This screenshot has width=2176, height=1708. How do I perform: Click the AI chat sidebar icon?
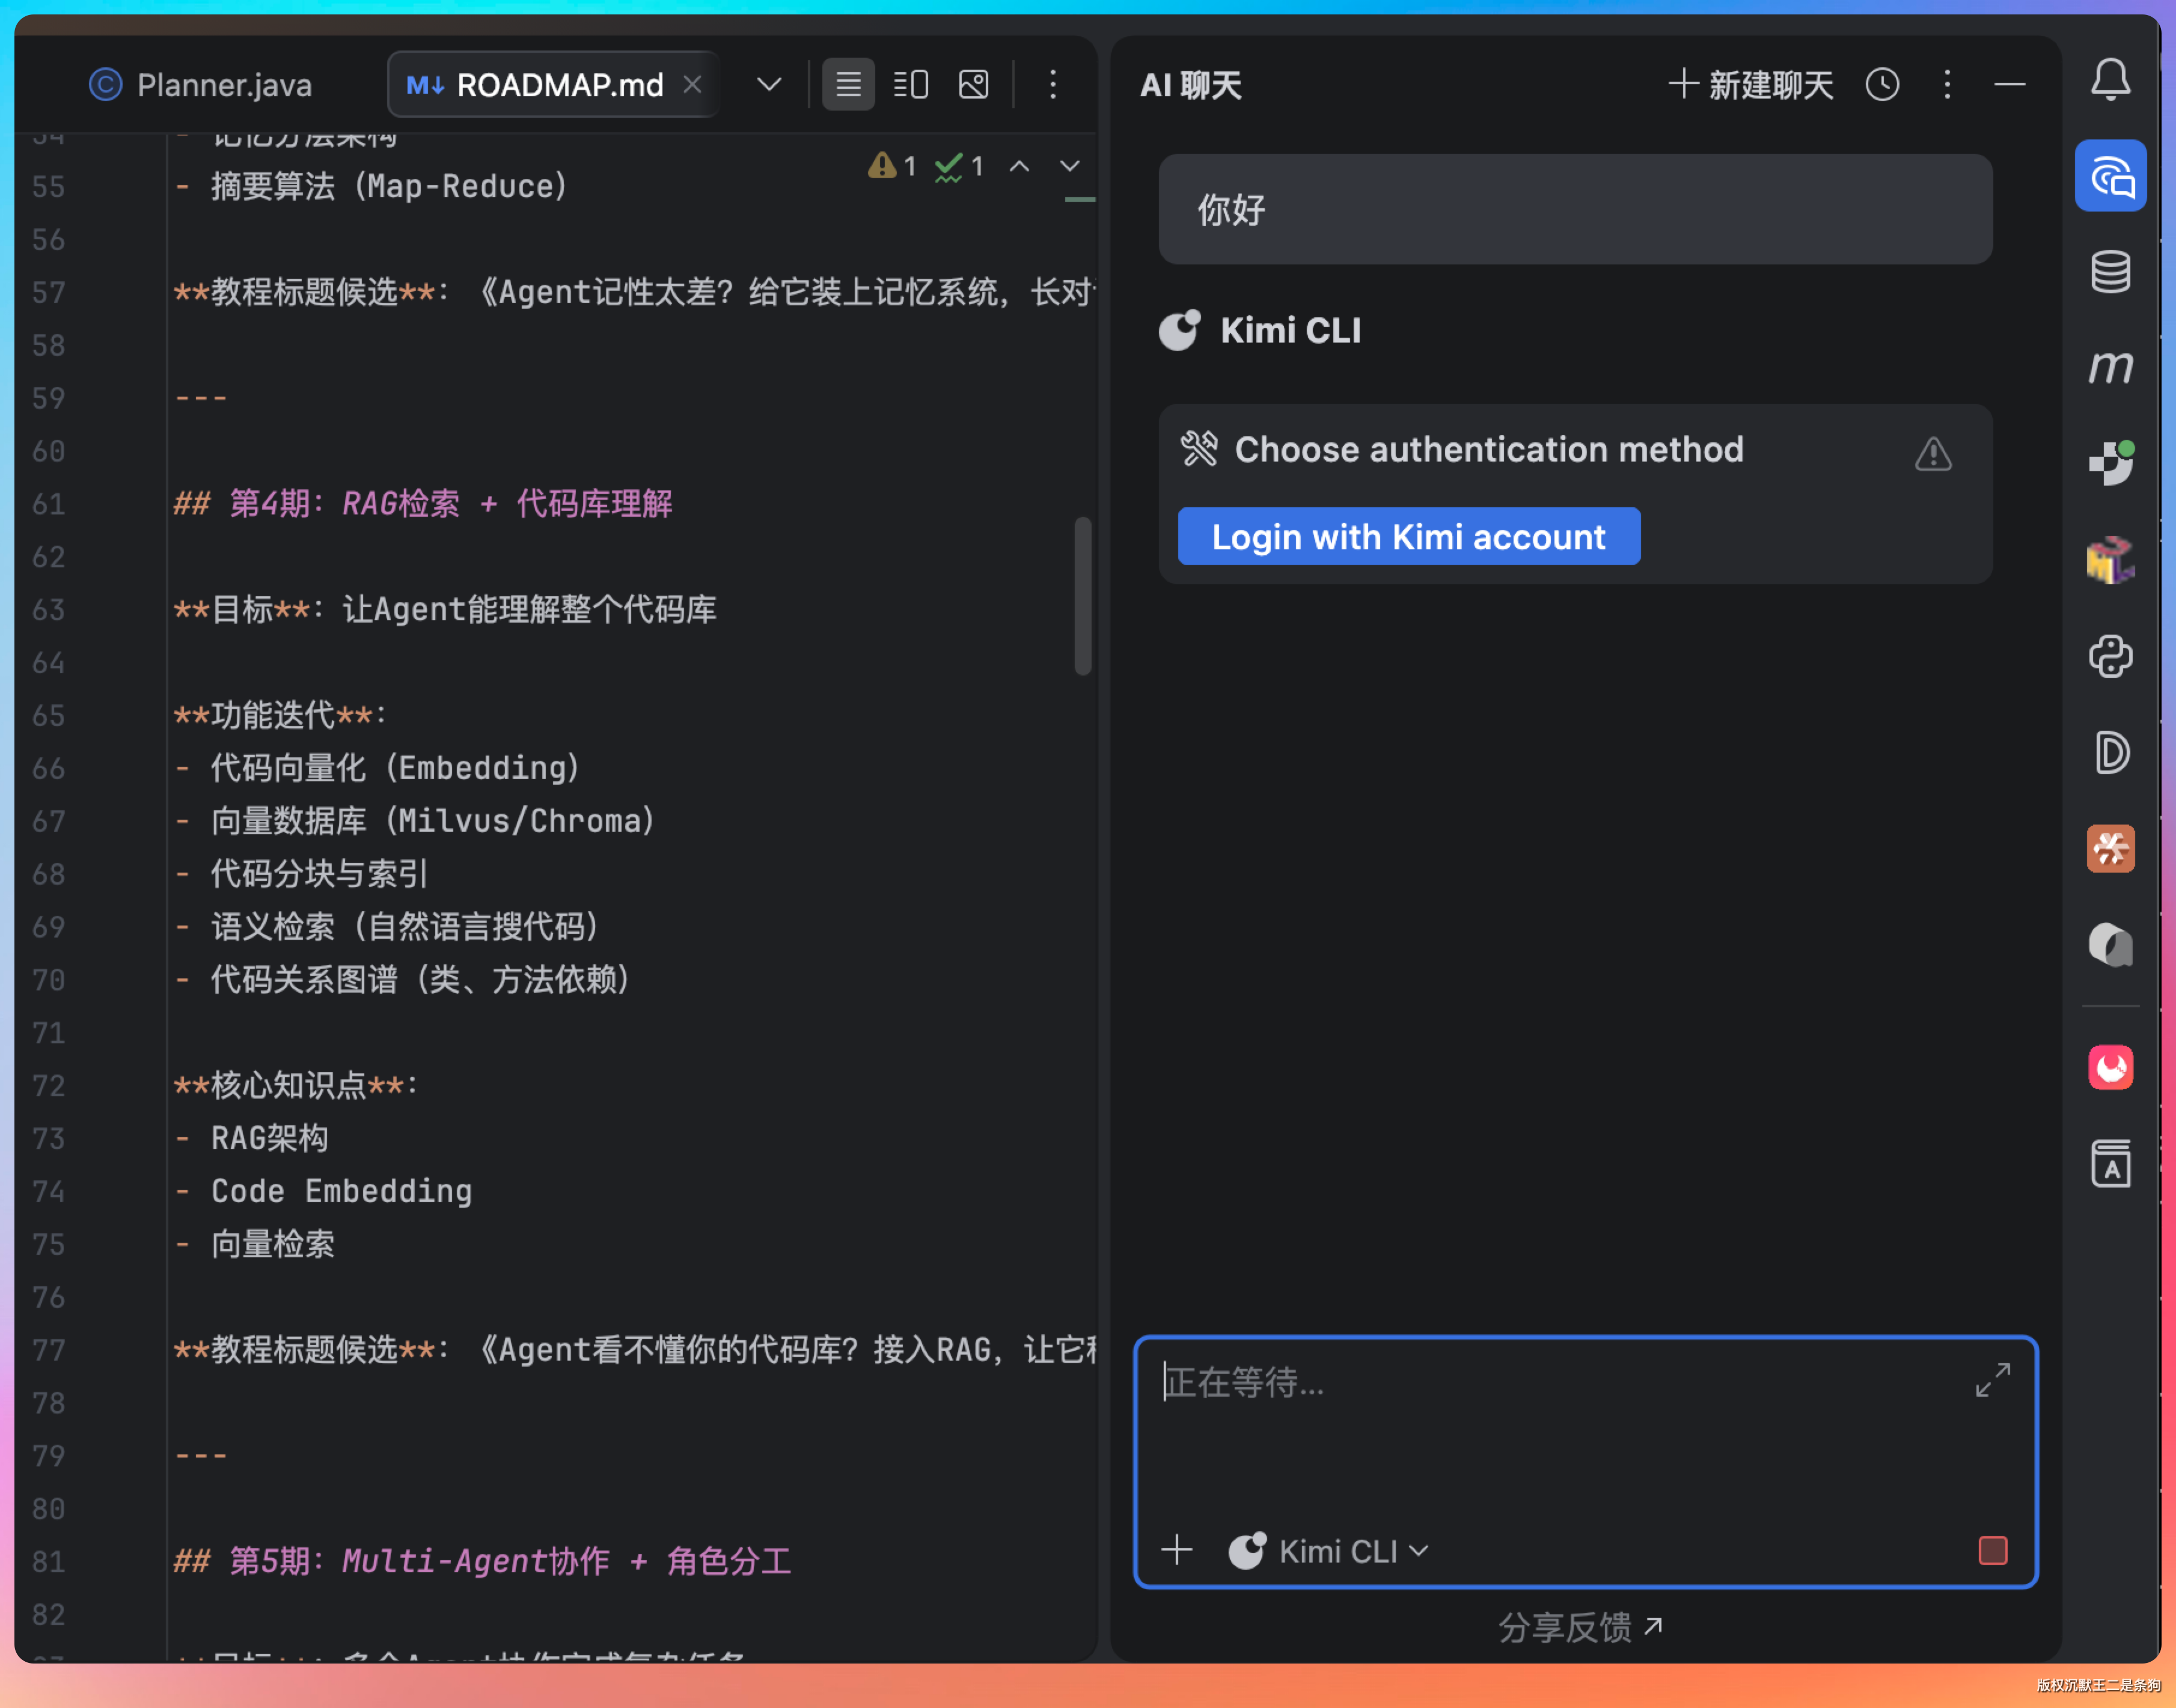coord(2110,176)
